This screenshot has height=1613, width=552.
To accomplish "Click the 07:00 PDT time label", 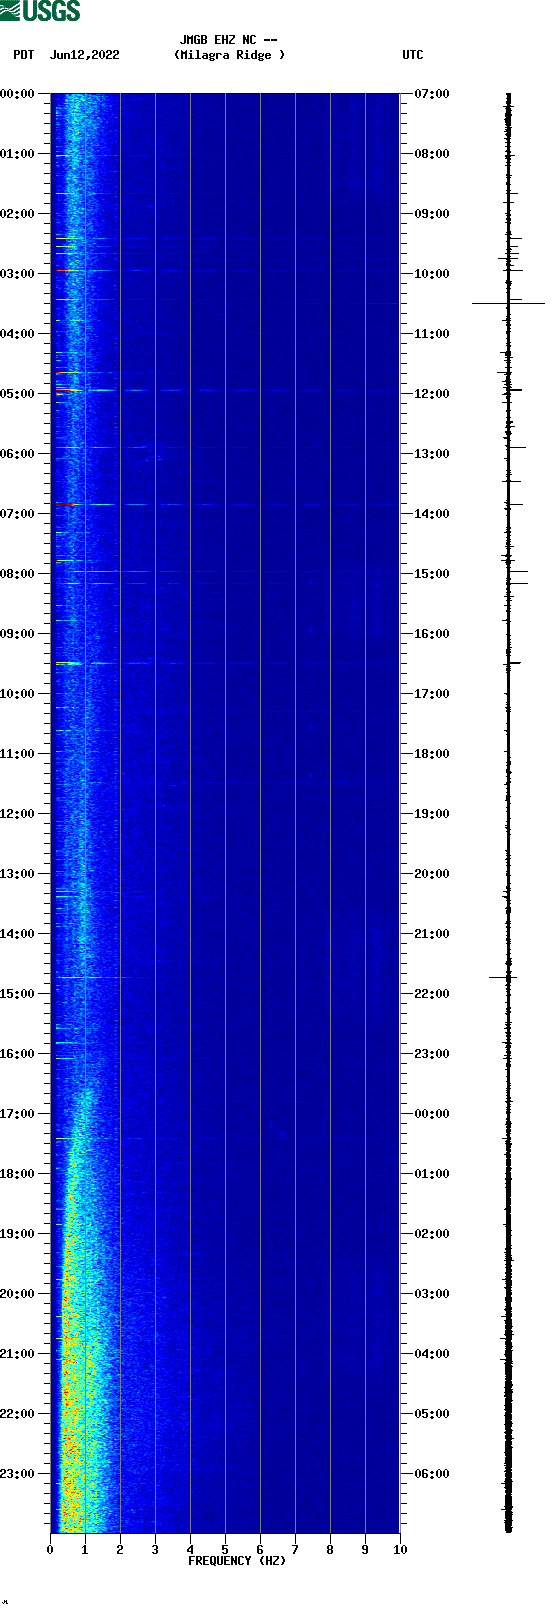I will tap(18, 514).
